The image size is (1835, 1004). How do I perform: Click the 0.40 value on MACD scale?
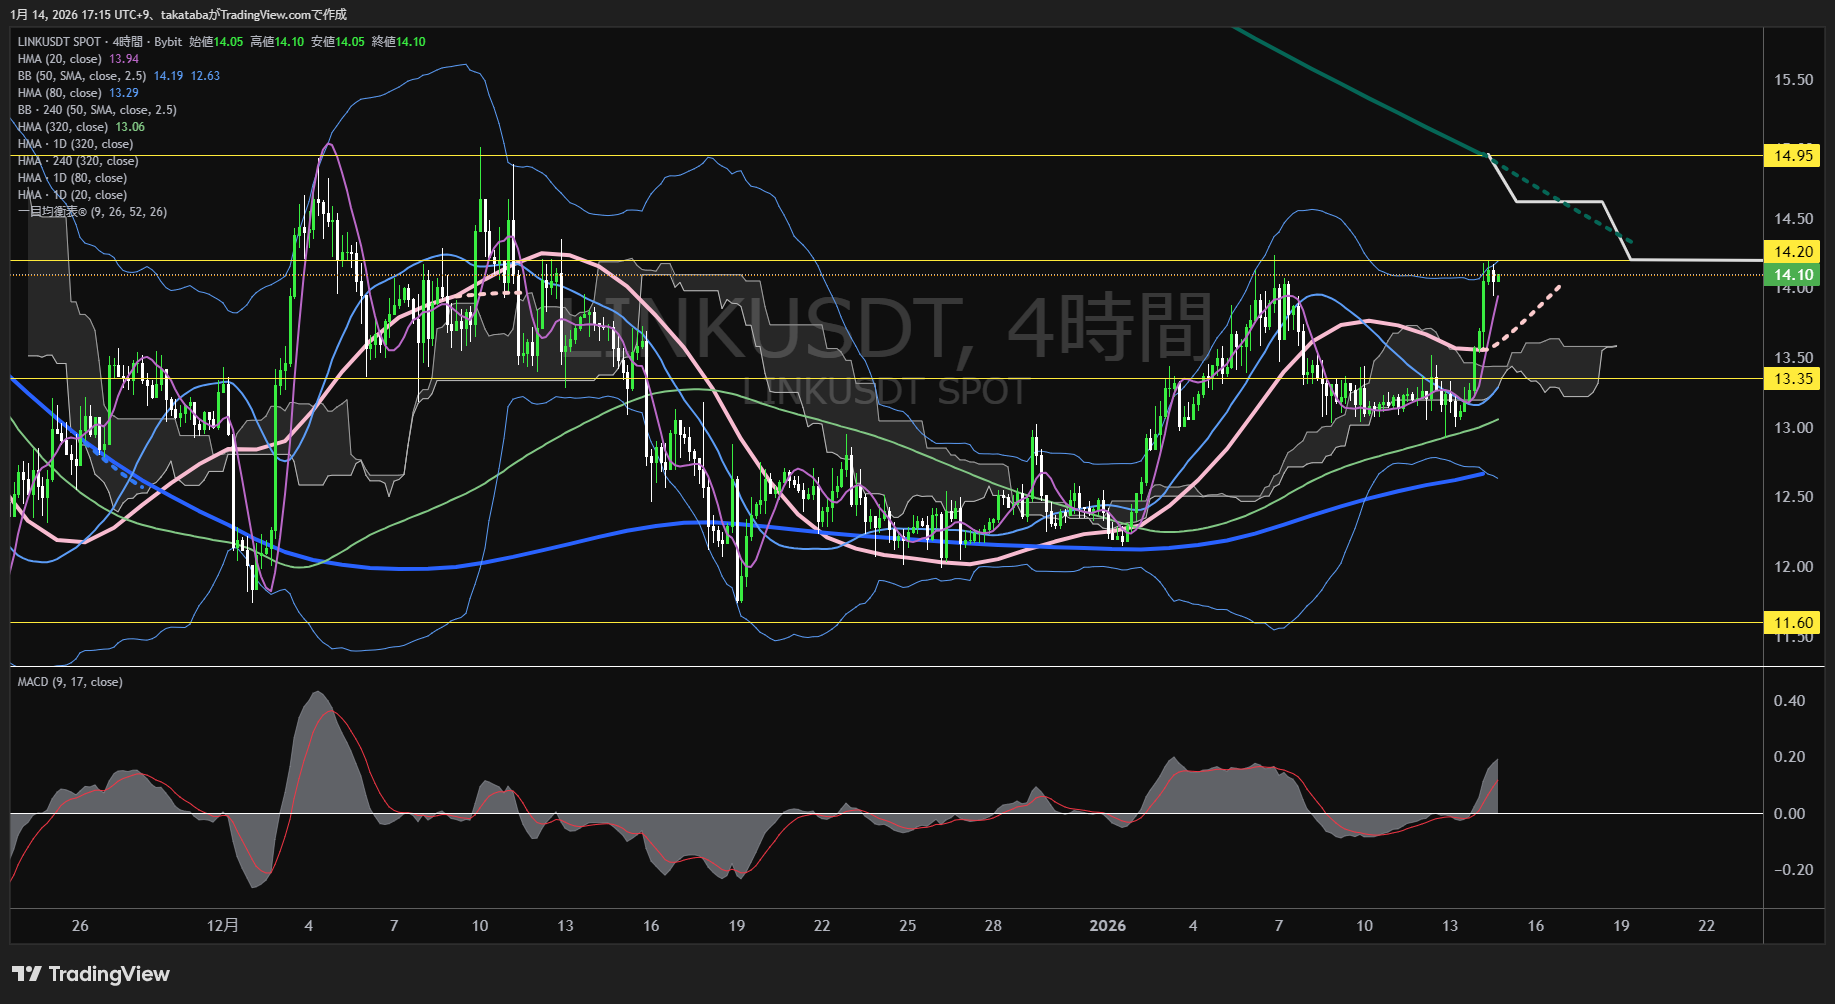pyautogui.click(x=1789, y=701)
